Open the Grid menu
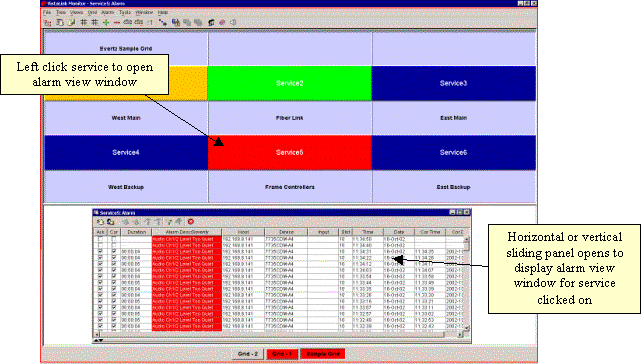 [92, 12]
